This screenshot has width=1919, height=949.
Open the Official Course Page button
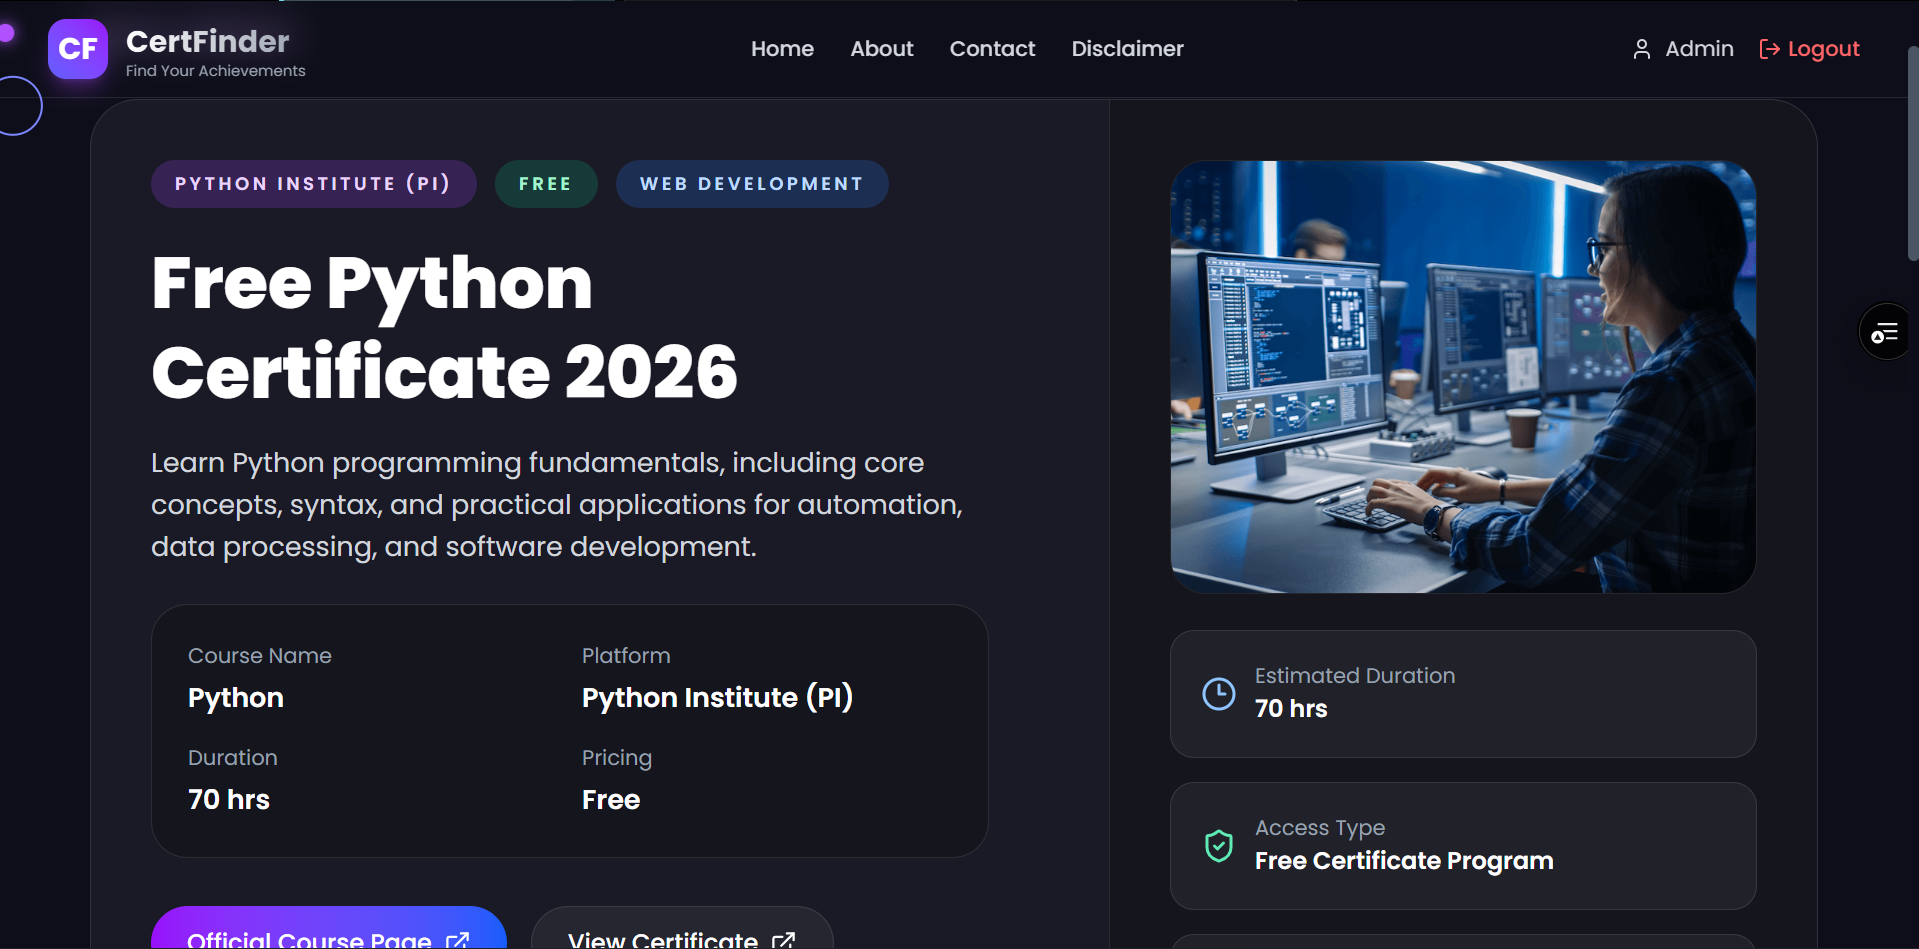tap(329, 928)
